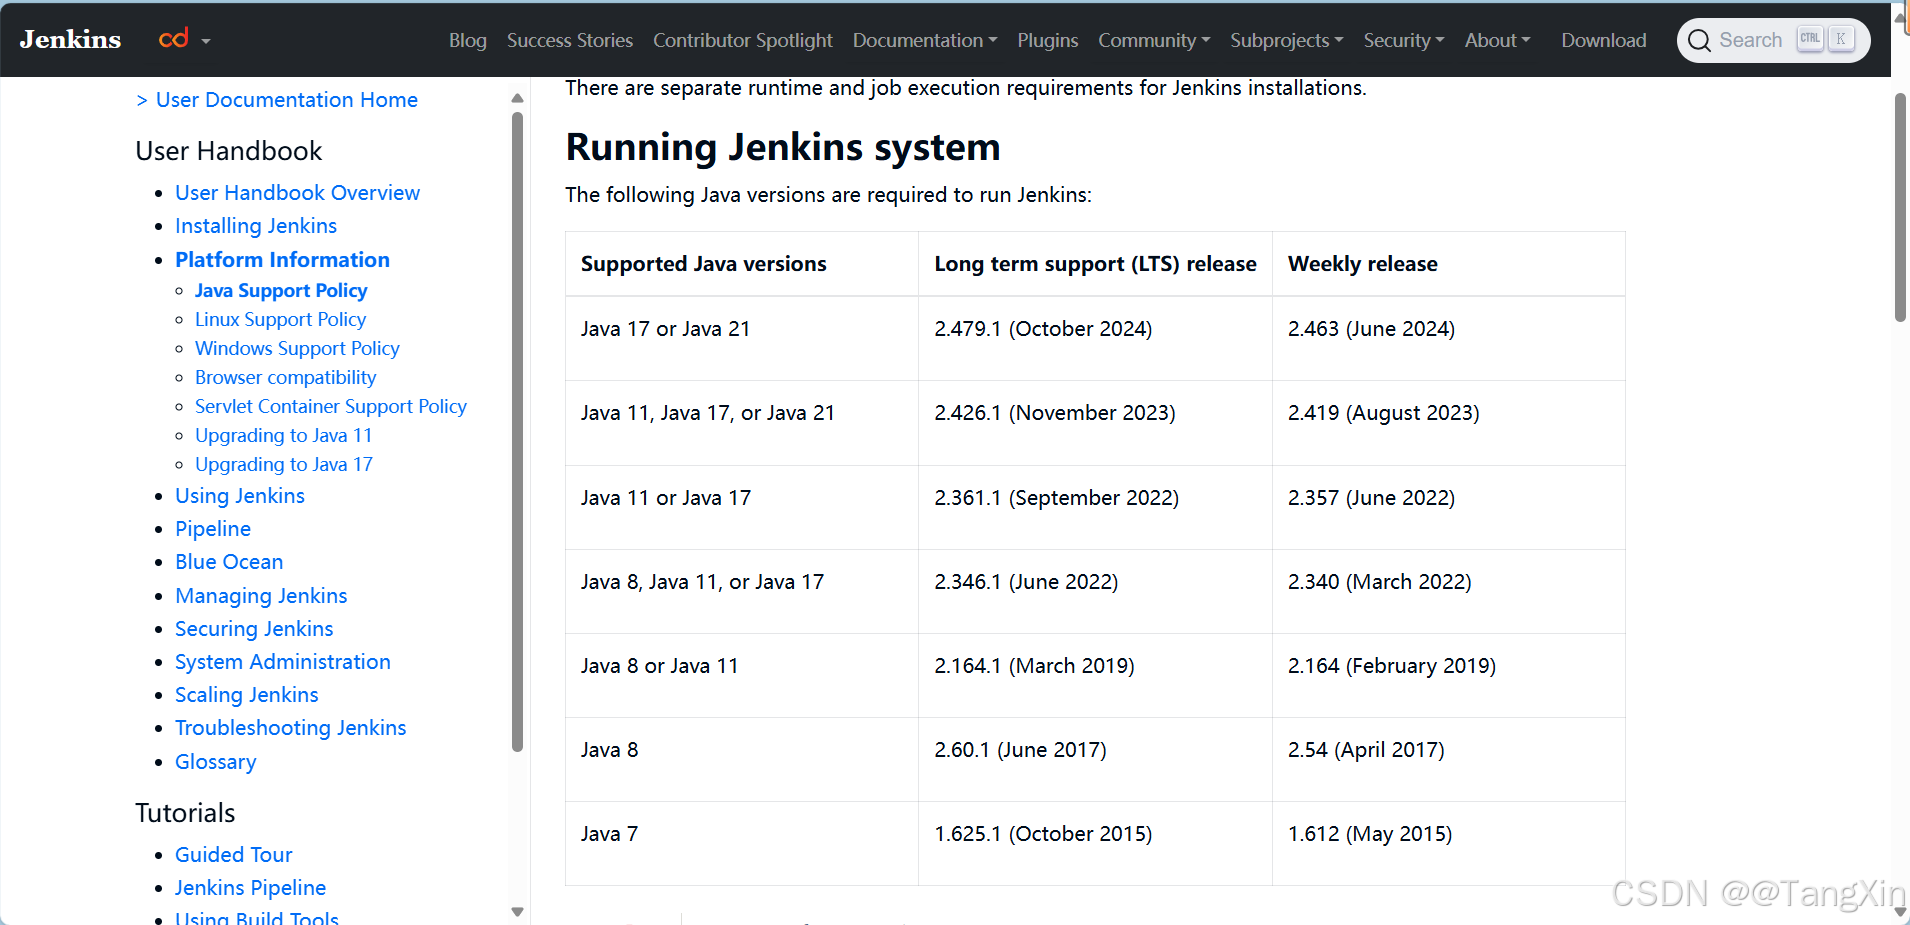Open the Plugins page
The width and height of the screenshot is (1910, 925).
(x=1047, y=40)
